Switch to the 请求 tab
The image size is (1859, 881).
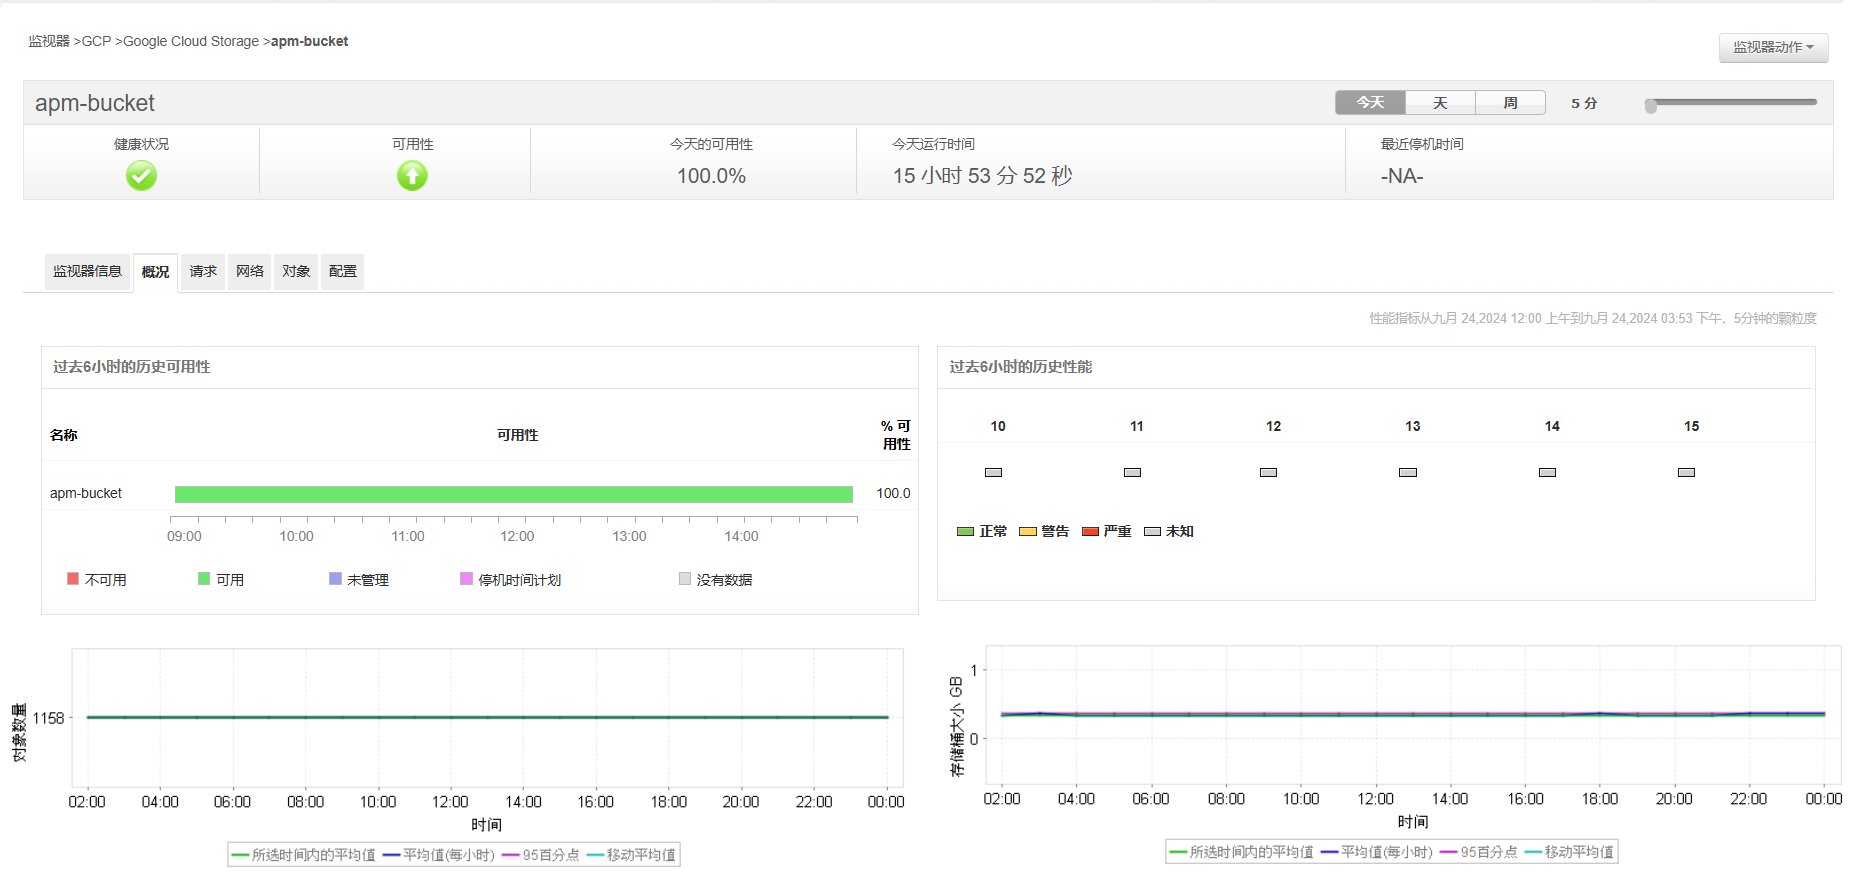(203, 271)
